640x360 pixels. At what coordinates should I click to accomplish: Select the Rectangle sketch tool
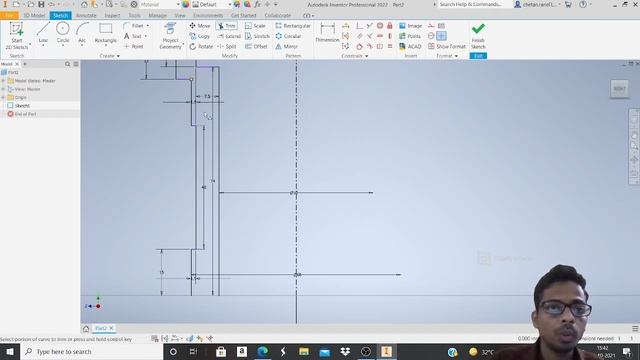(106, 33)
